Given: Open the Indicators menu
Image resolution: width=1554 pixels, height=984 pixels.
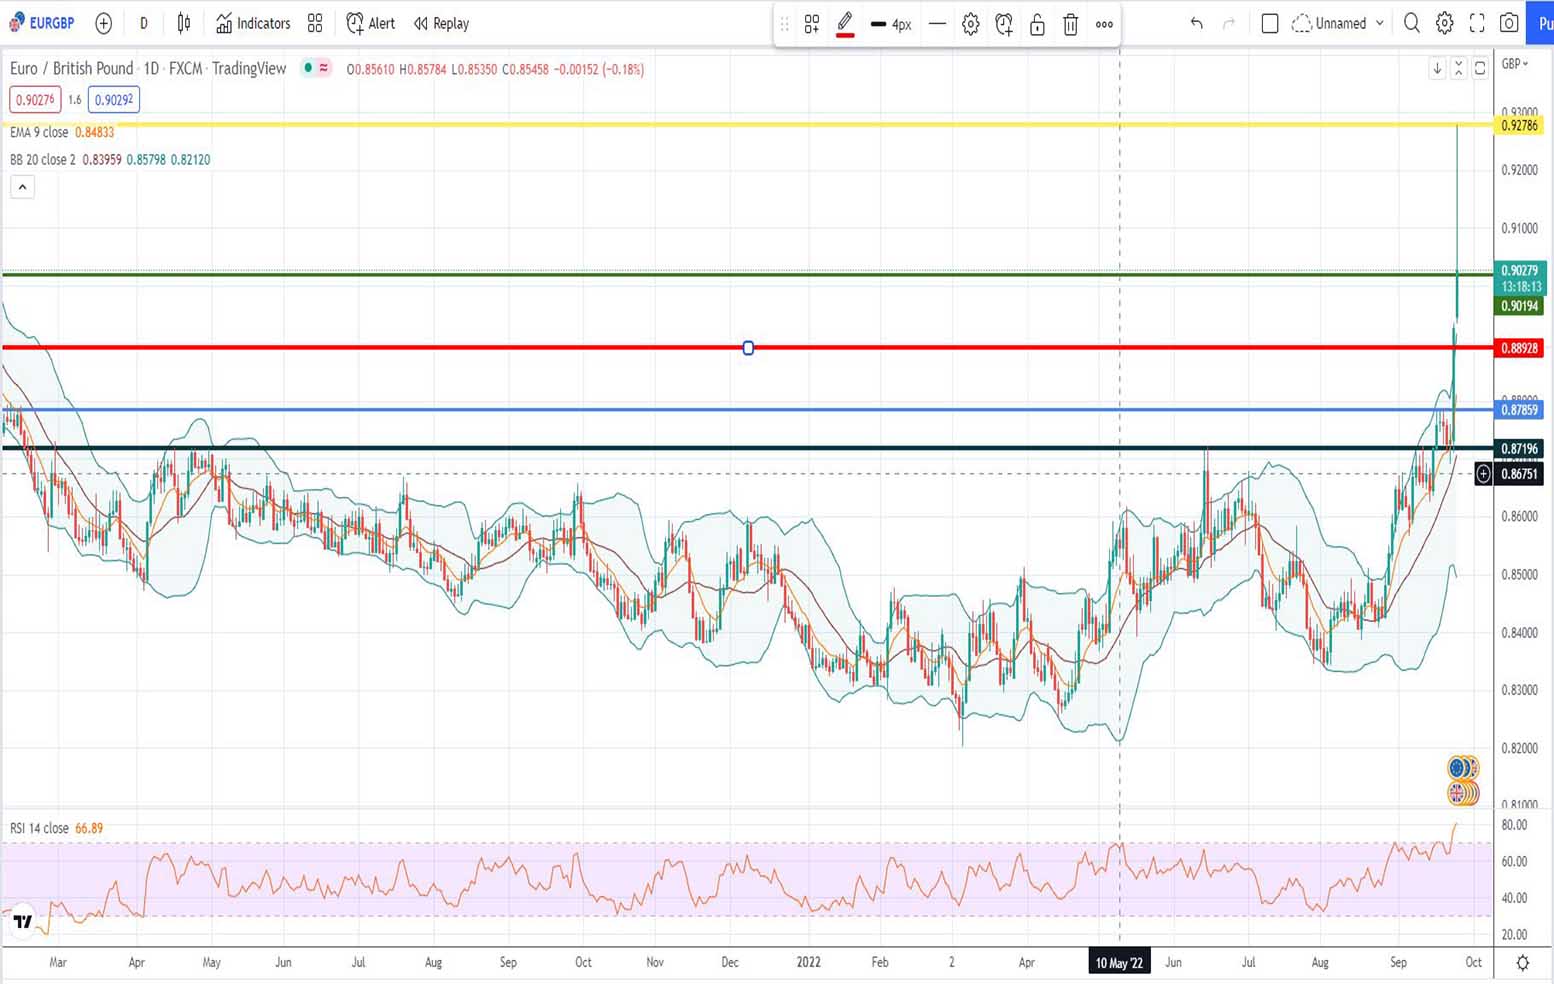Looking at the screenshot, I should coord(253,23).
